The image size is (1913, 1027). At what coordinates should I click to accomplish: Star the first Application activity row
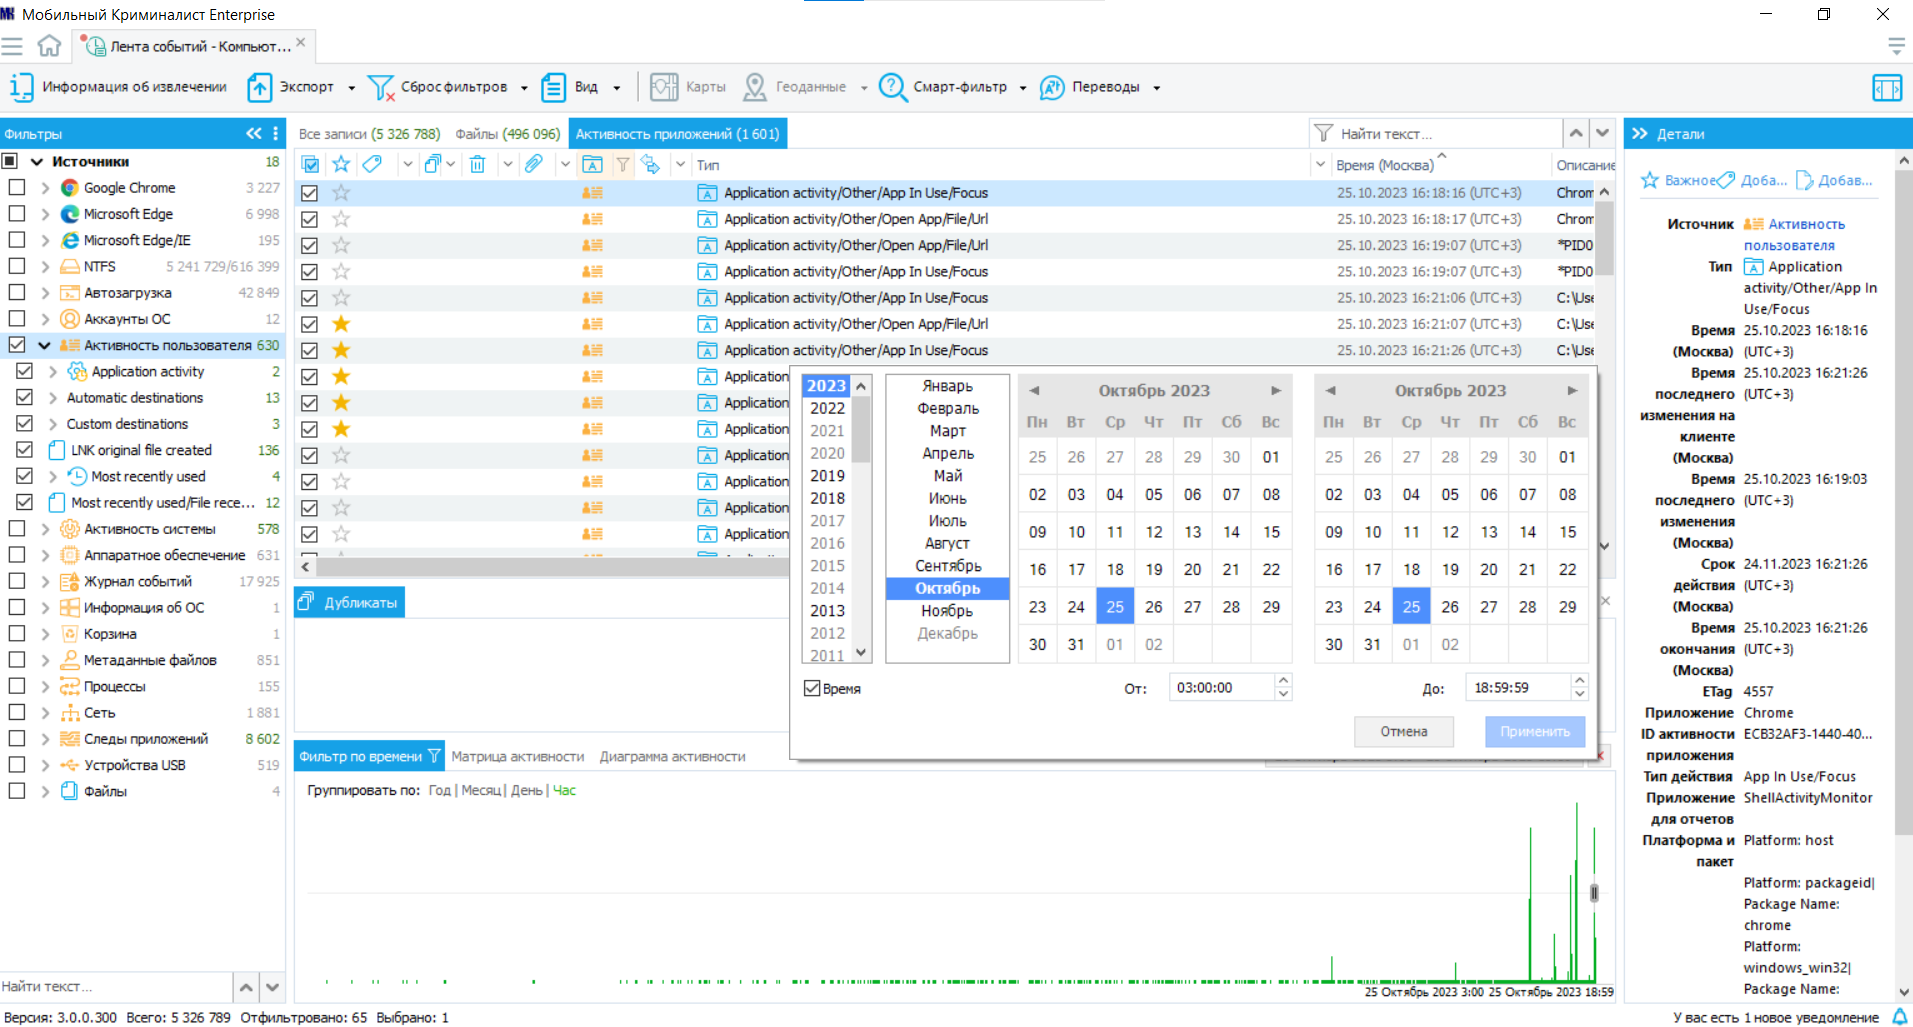tap(341, 193)
